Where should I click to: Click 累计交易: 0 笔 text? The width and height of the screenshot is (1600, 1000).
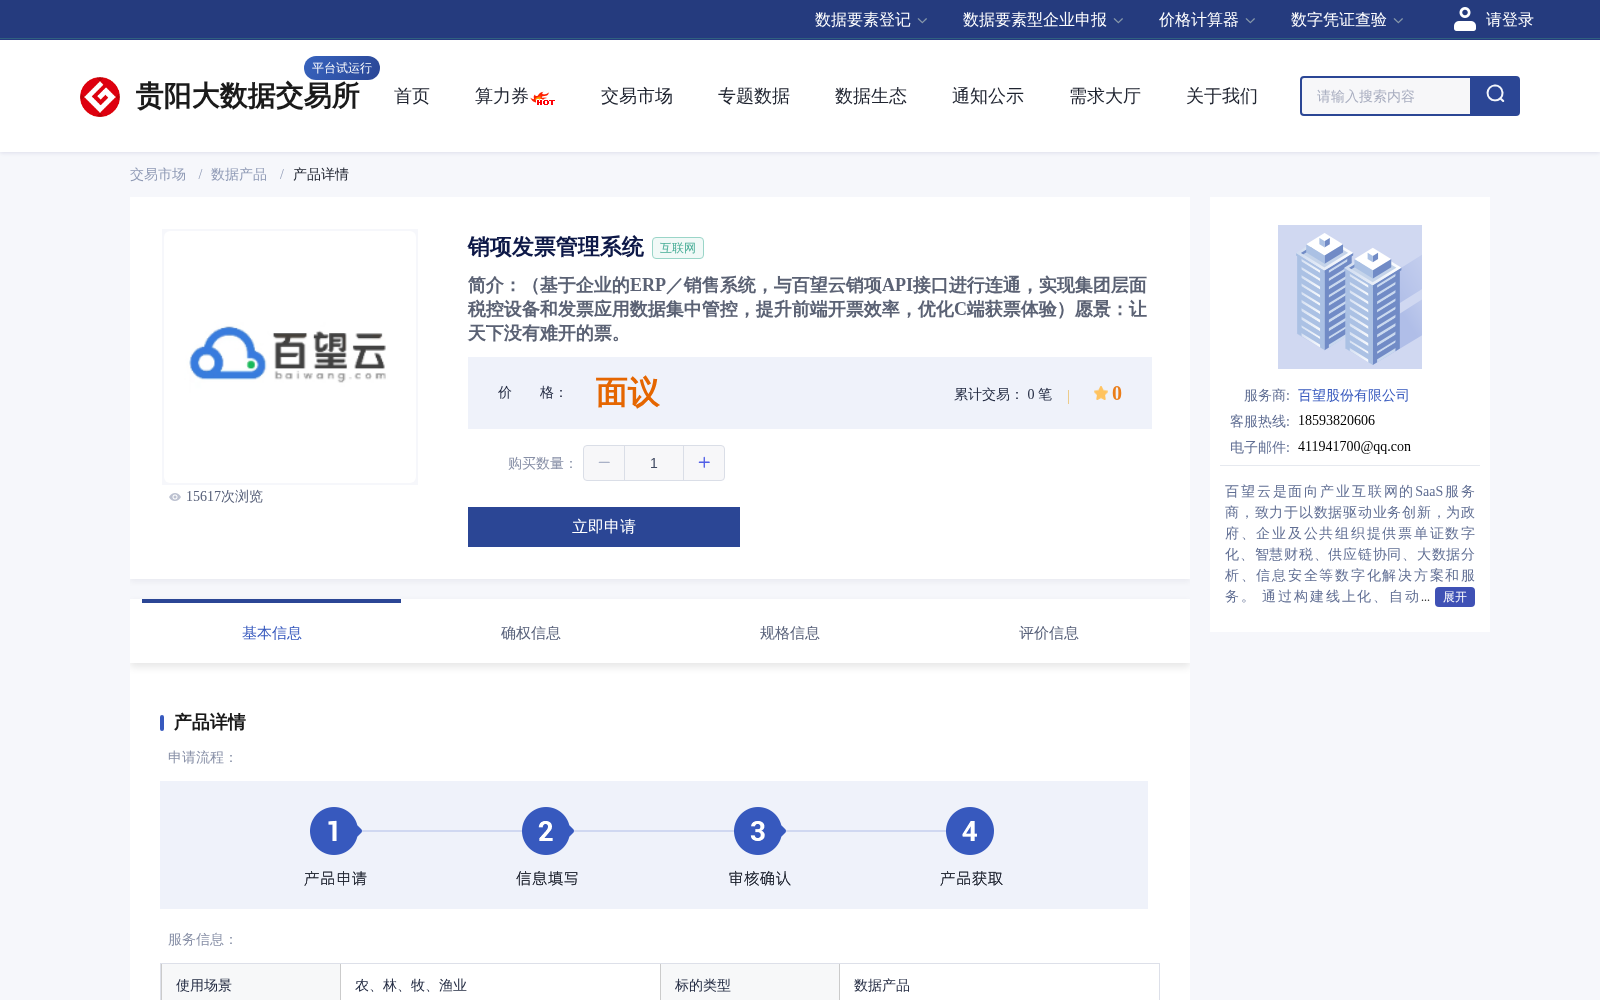point(1003,394)
